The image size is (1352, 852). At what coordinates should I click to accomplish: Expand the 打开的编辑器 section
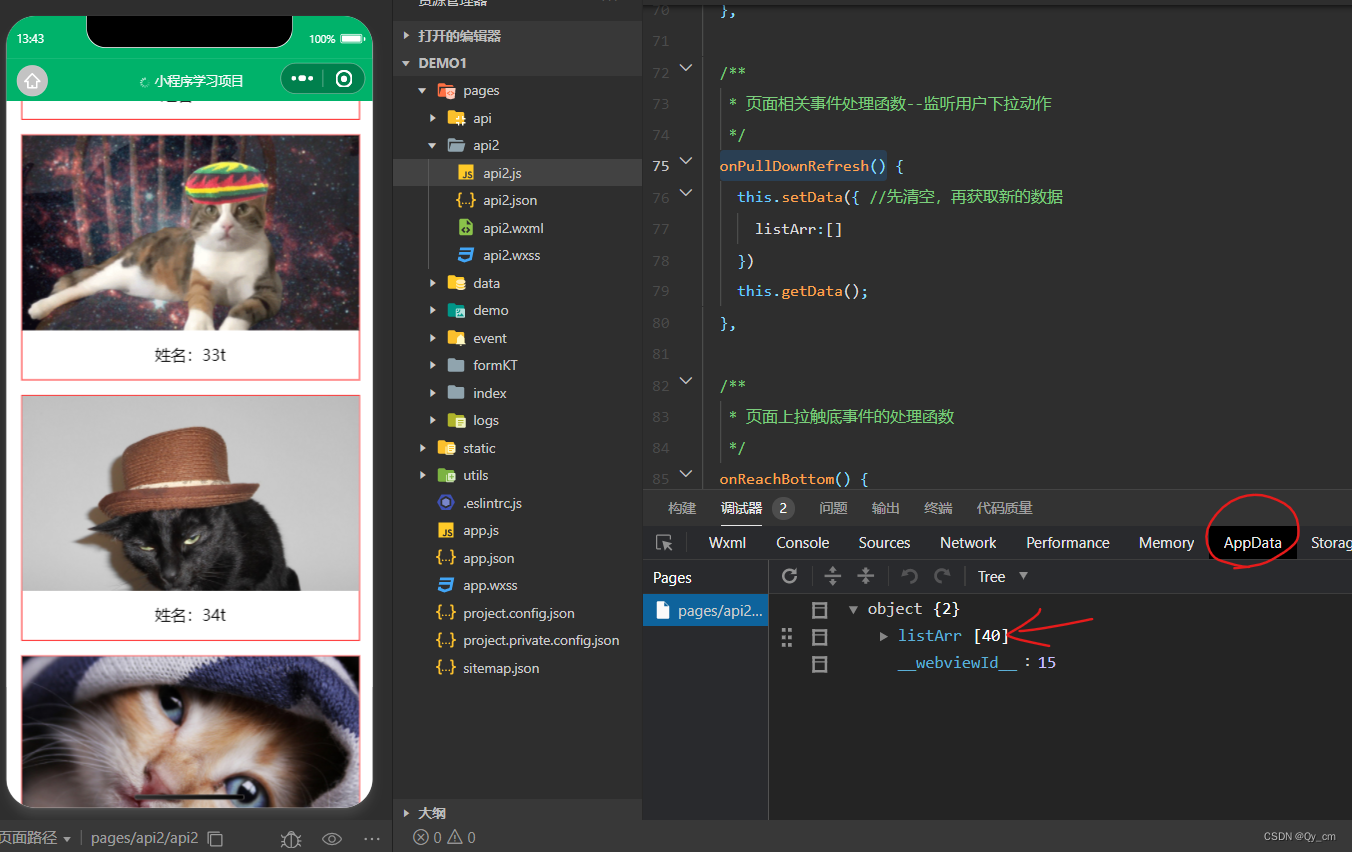click(x=406, y=36)
